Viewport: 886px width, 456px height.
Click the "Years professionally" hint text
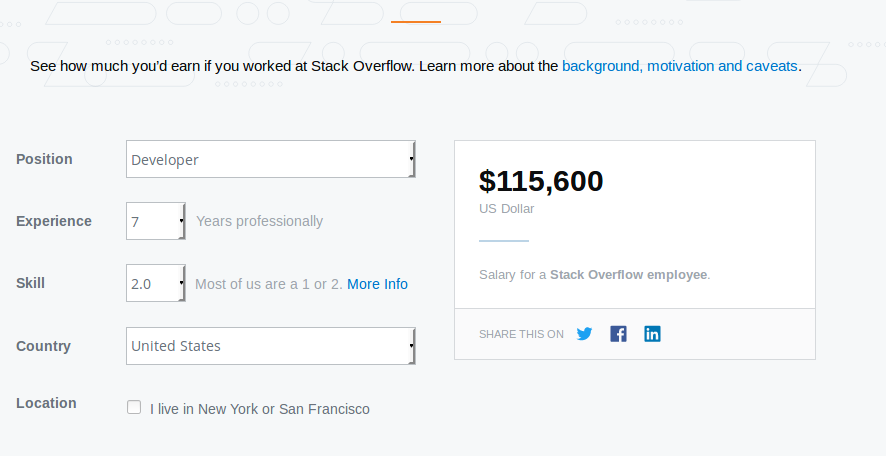point(259,221)
